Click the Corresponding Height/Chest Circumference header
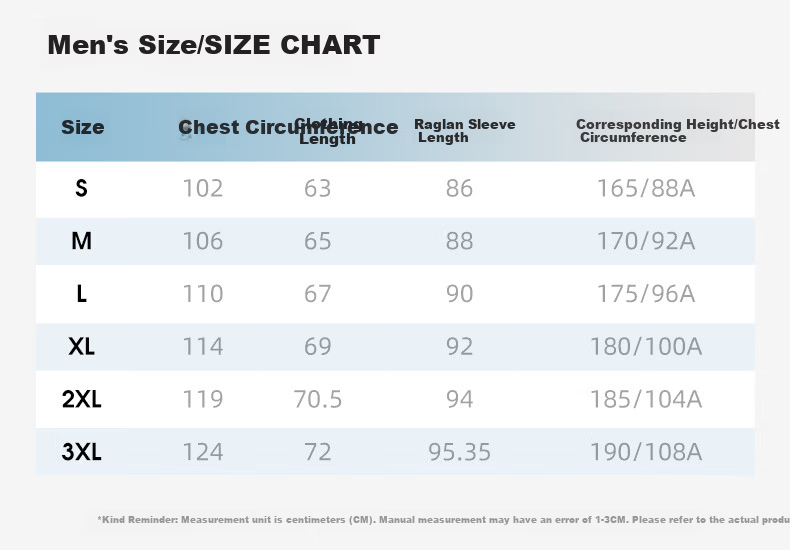 pyautogui.click(x=678, y=131)
